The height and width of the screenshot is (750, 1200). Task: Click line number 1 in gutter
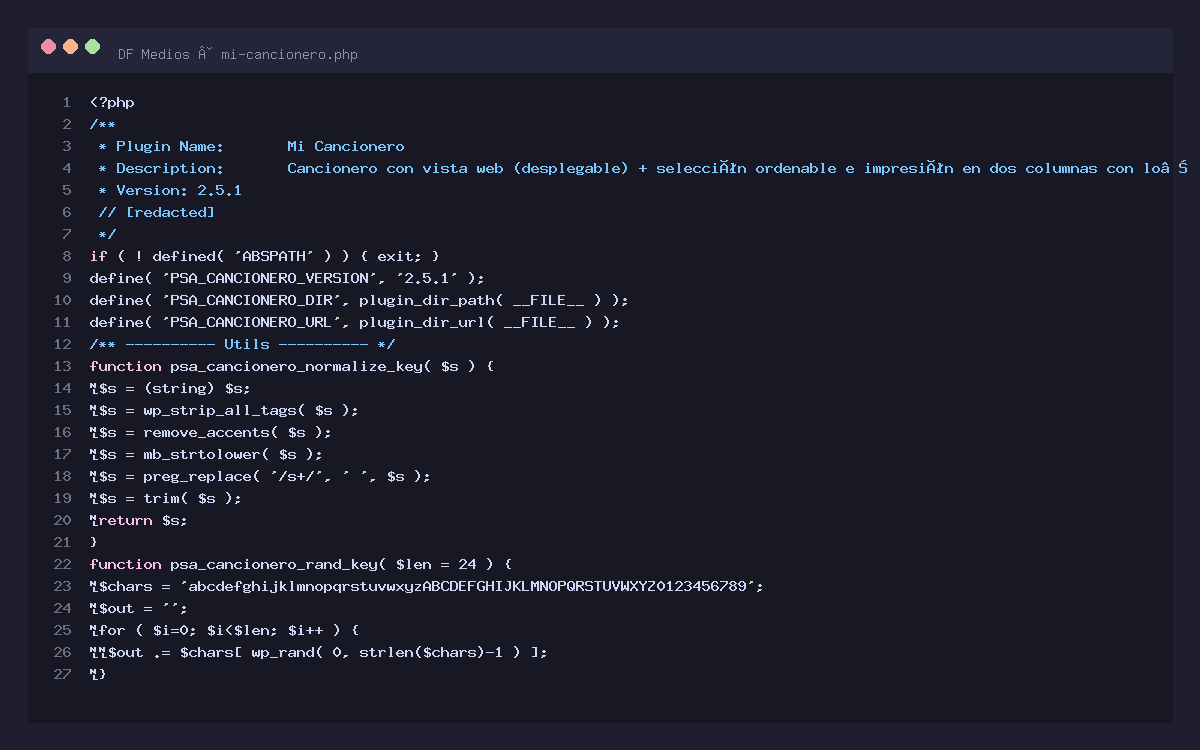pos(66,103)
